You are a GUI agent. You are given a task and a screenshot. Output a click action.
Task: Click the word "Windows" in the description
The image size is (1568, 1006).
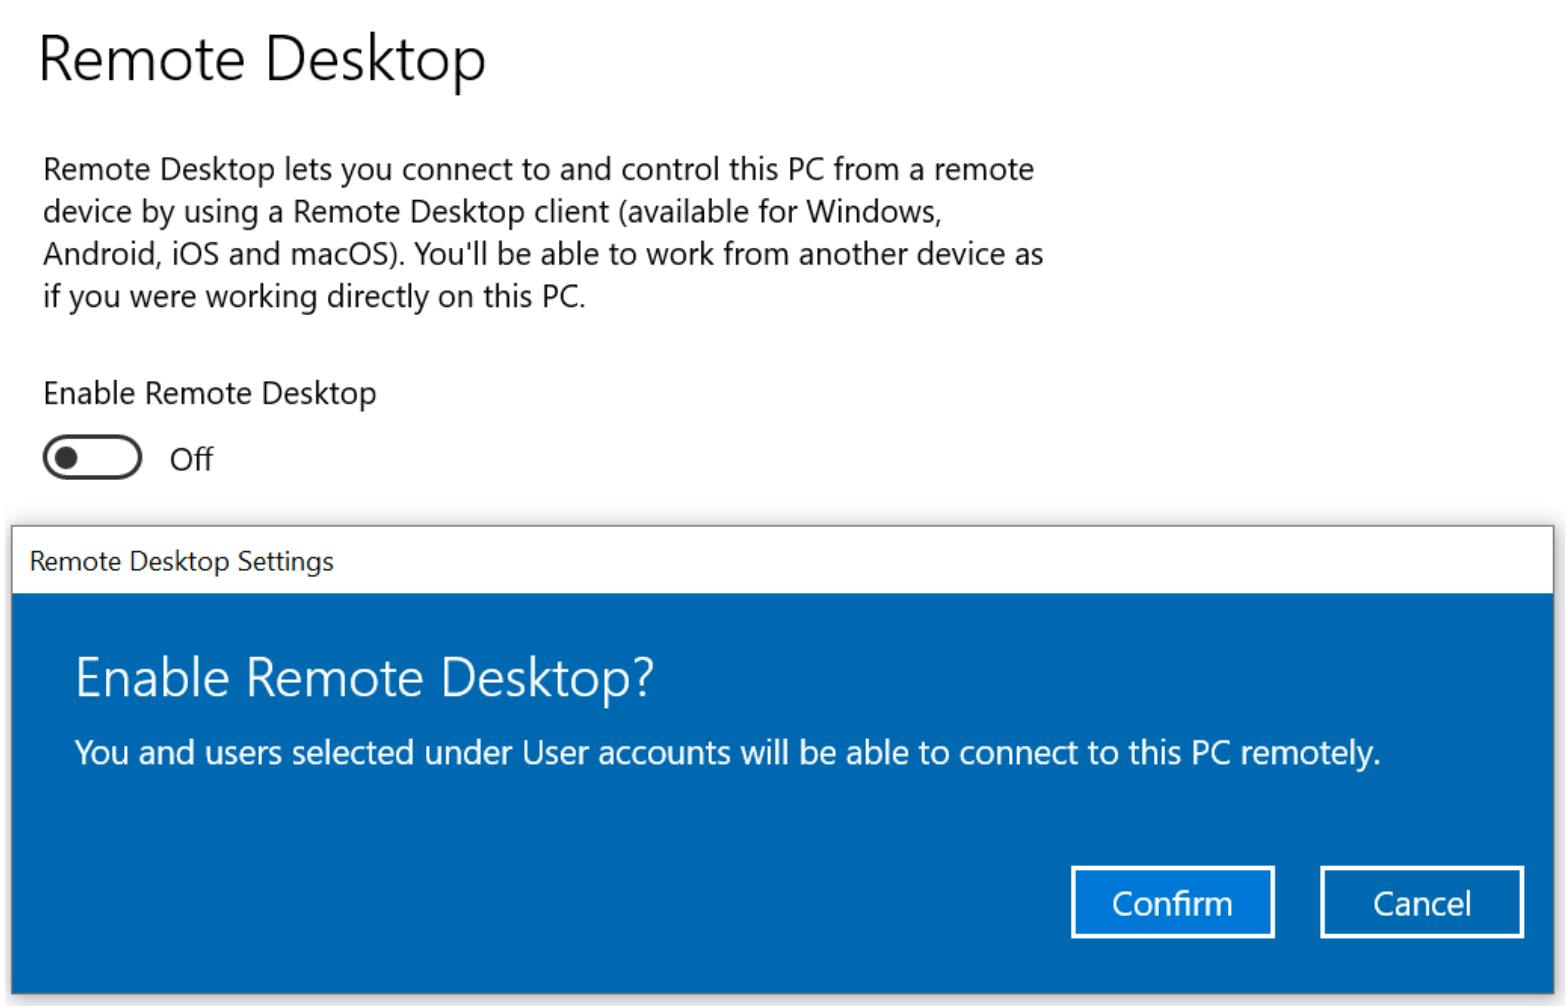(871, 212)
